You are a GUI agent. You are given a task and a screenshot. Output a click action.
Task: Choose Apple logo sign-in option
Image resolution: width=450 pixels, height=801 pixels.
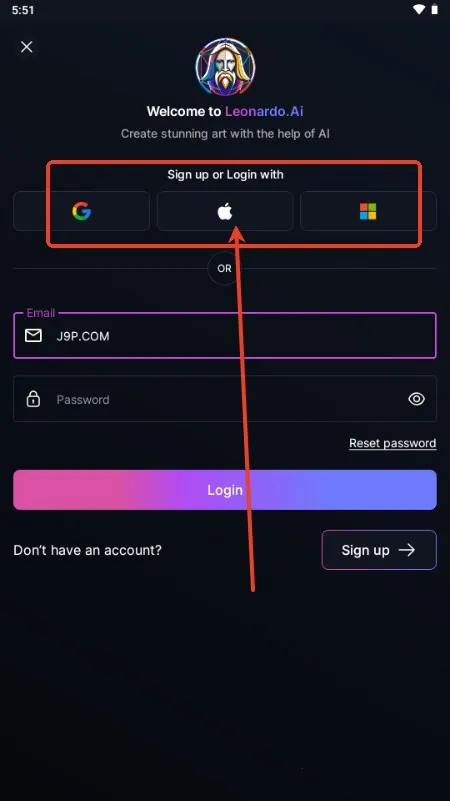pyautogui.click(x=225, y=211)
